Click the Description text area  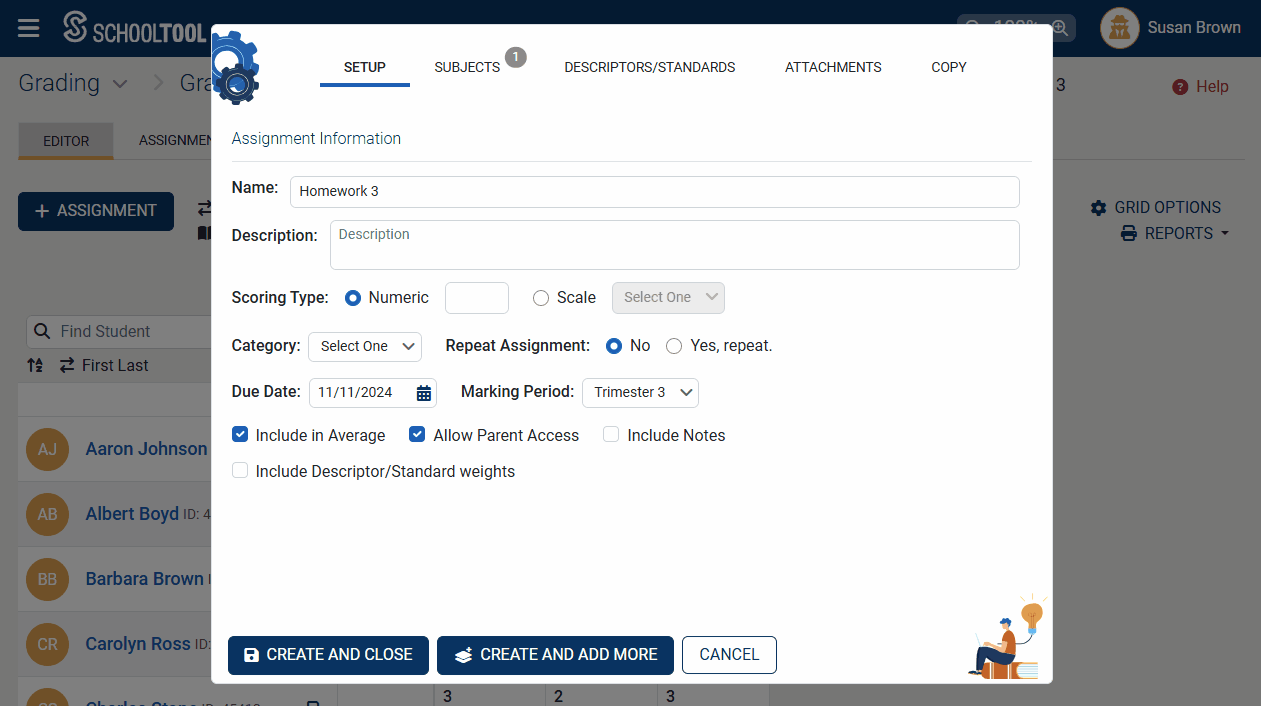675,245
